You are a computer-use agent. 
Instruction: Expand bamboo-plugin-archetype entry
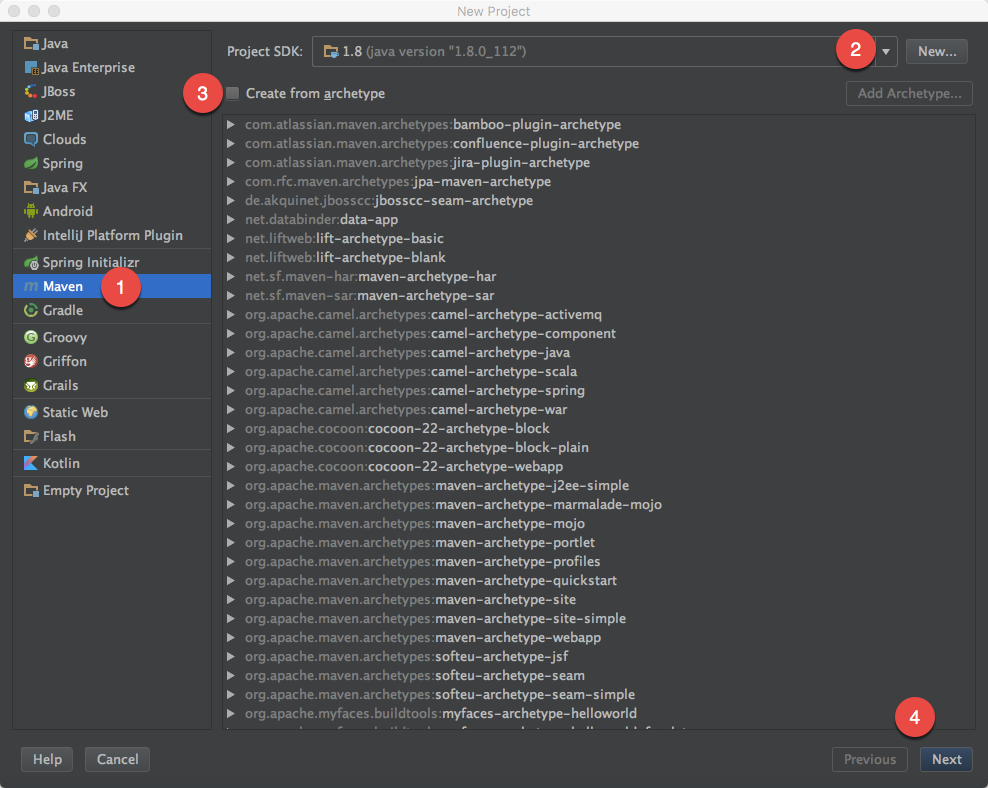(231, 125)
